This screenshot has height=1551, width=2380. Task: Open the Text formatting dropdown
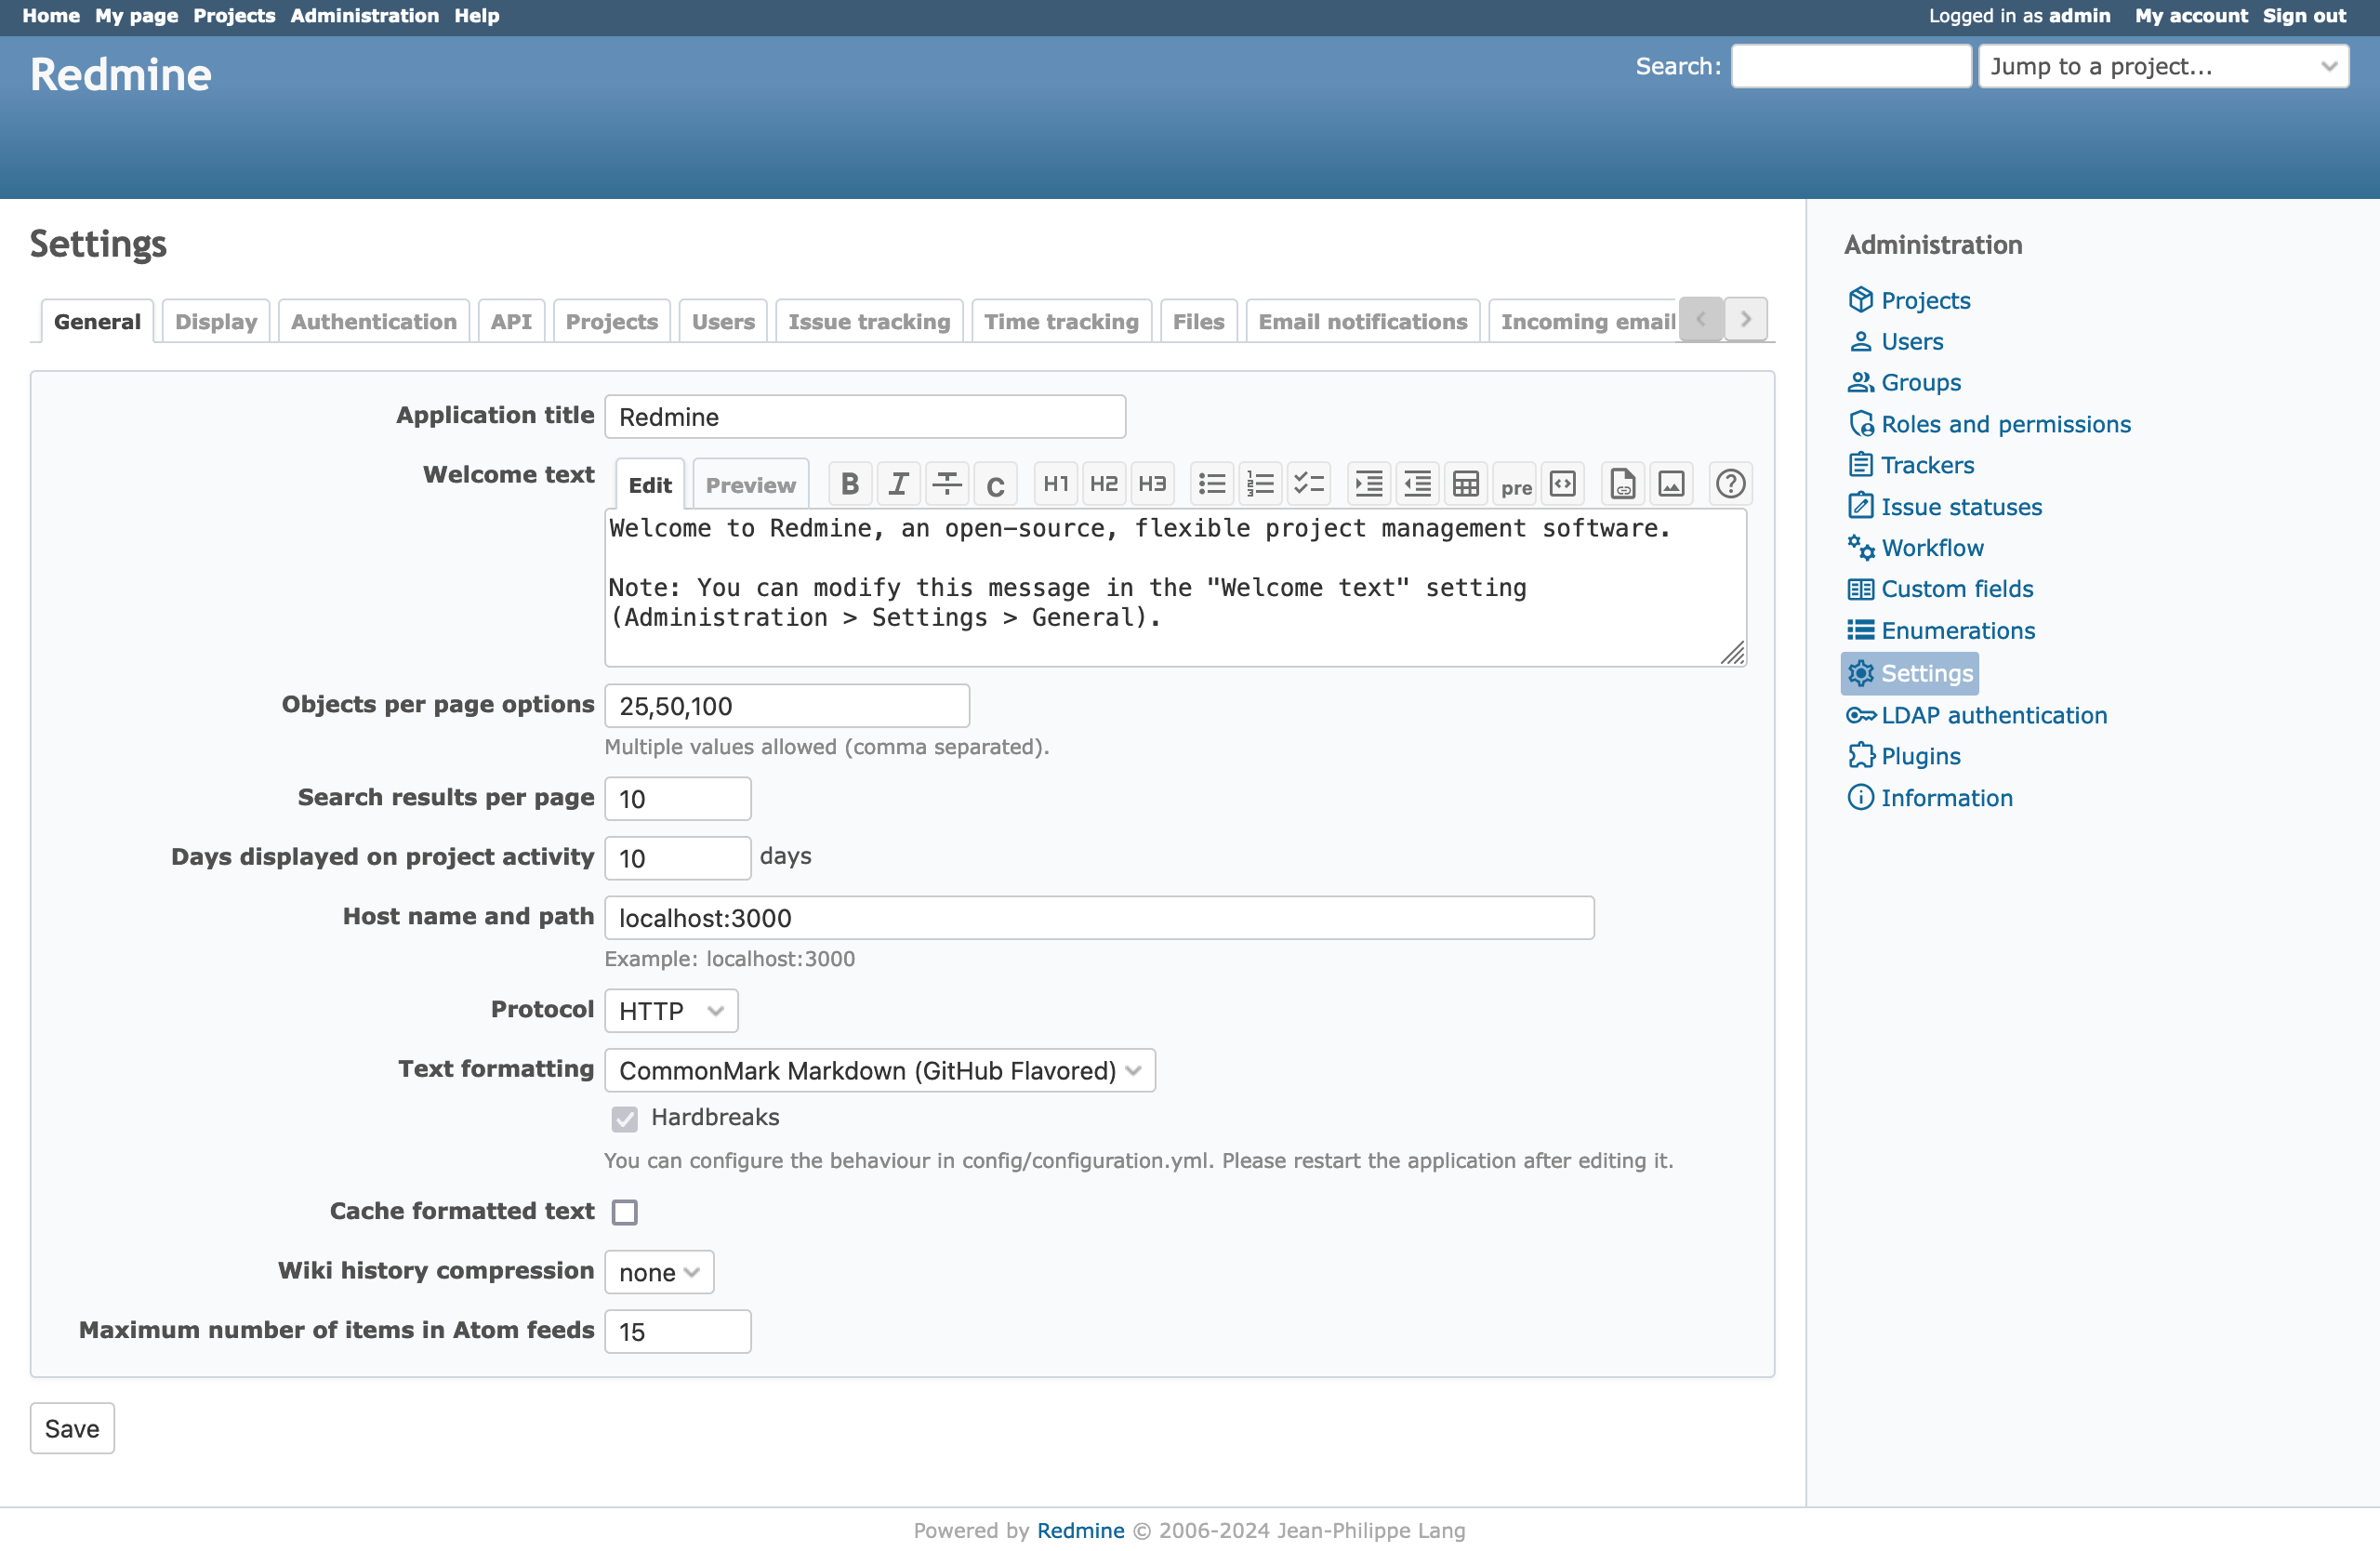[880, 1070]
